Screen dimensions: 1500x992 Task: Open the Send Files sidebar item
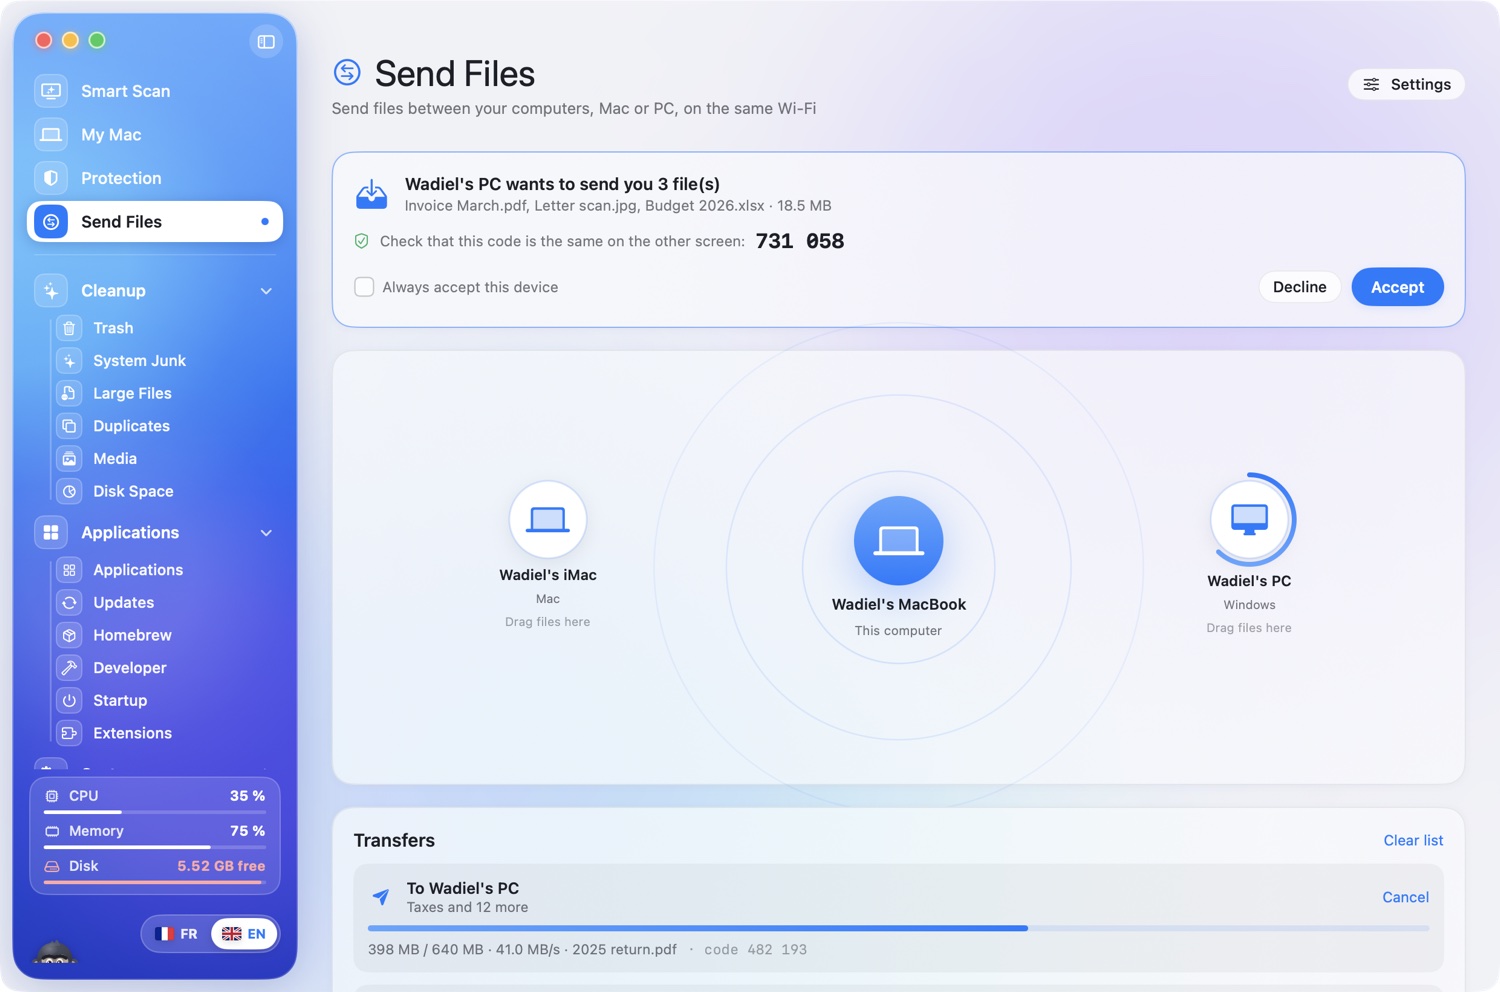click(x=155, y=222)
